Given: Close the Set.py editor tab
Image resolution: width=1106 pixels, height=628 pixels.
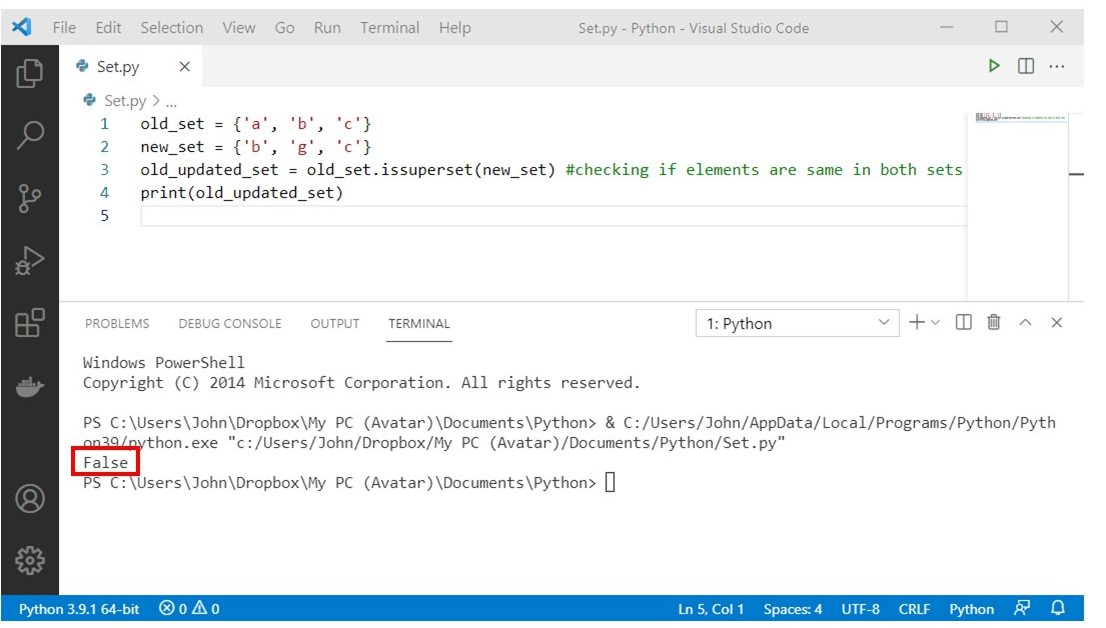Looking at the screenshot, I should (x=185, y=66).
